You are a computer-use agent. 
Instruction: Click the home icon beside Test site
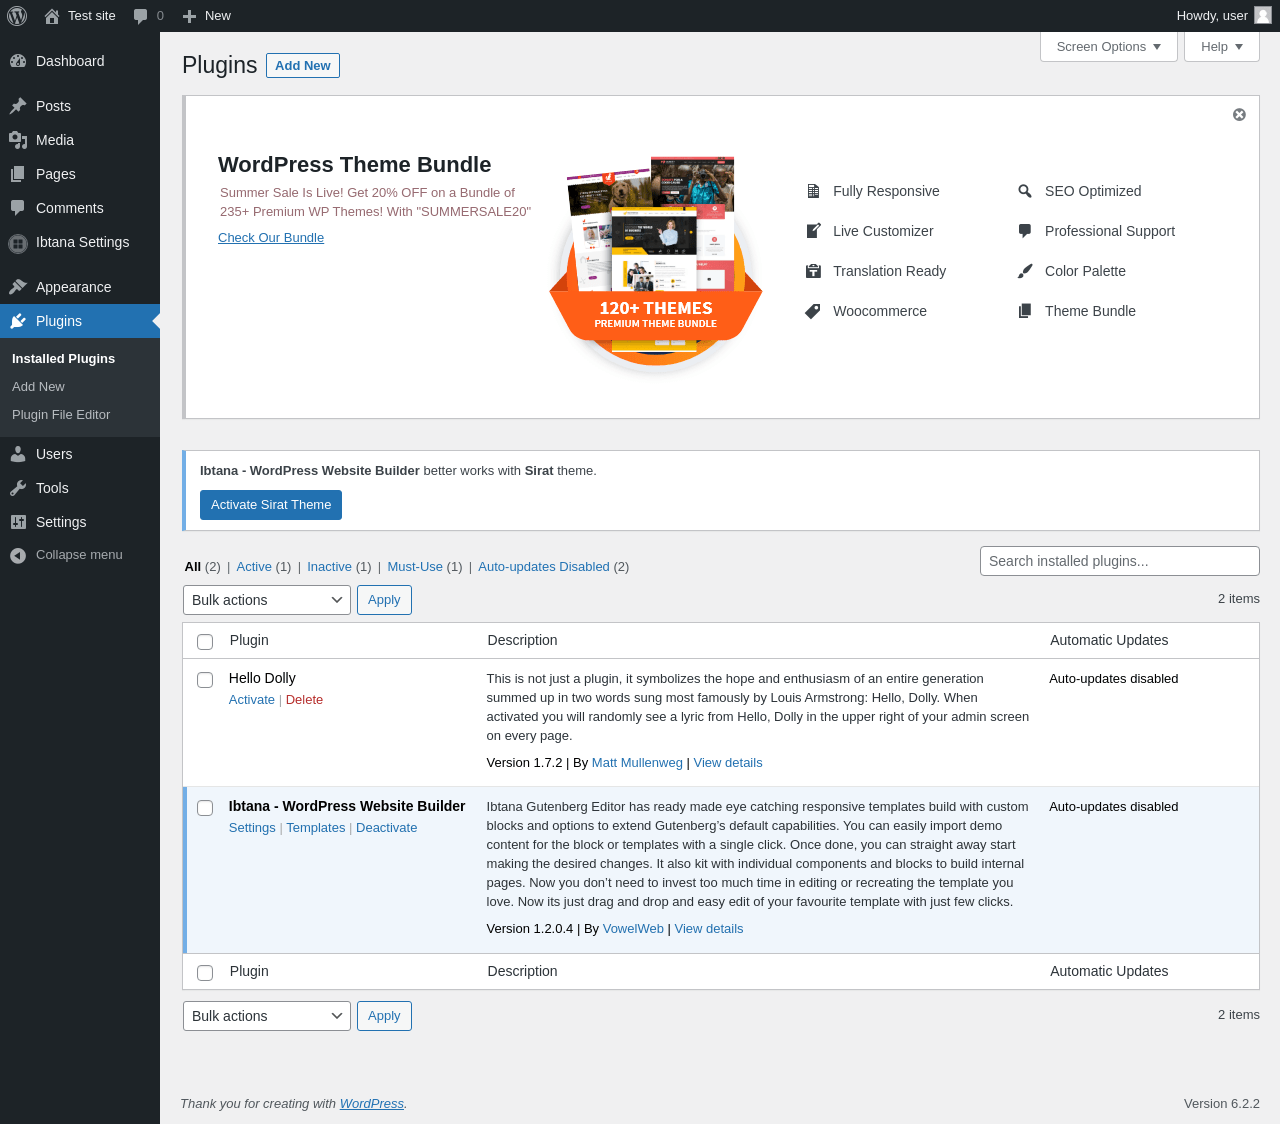pyautogui.click(x=52, y=16)
